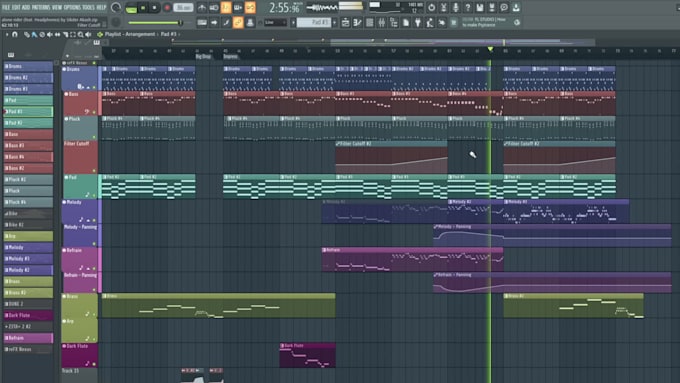Click the playhead marker on timeline
This screenshot has width=680, height=383.
pos(490,49)
